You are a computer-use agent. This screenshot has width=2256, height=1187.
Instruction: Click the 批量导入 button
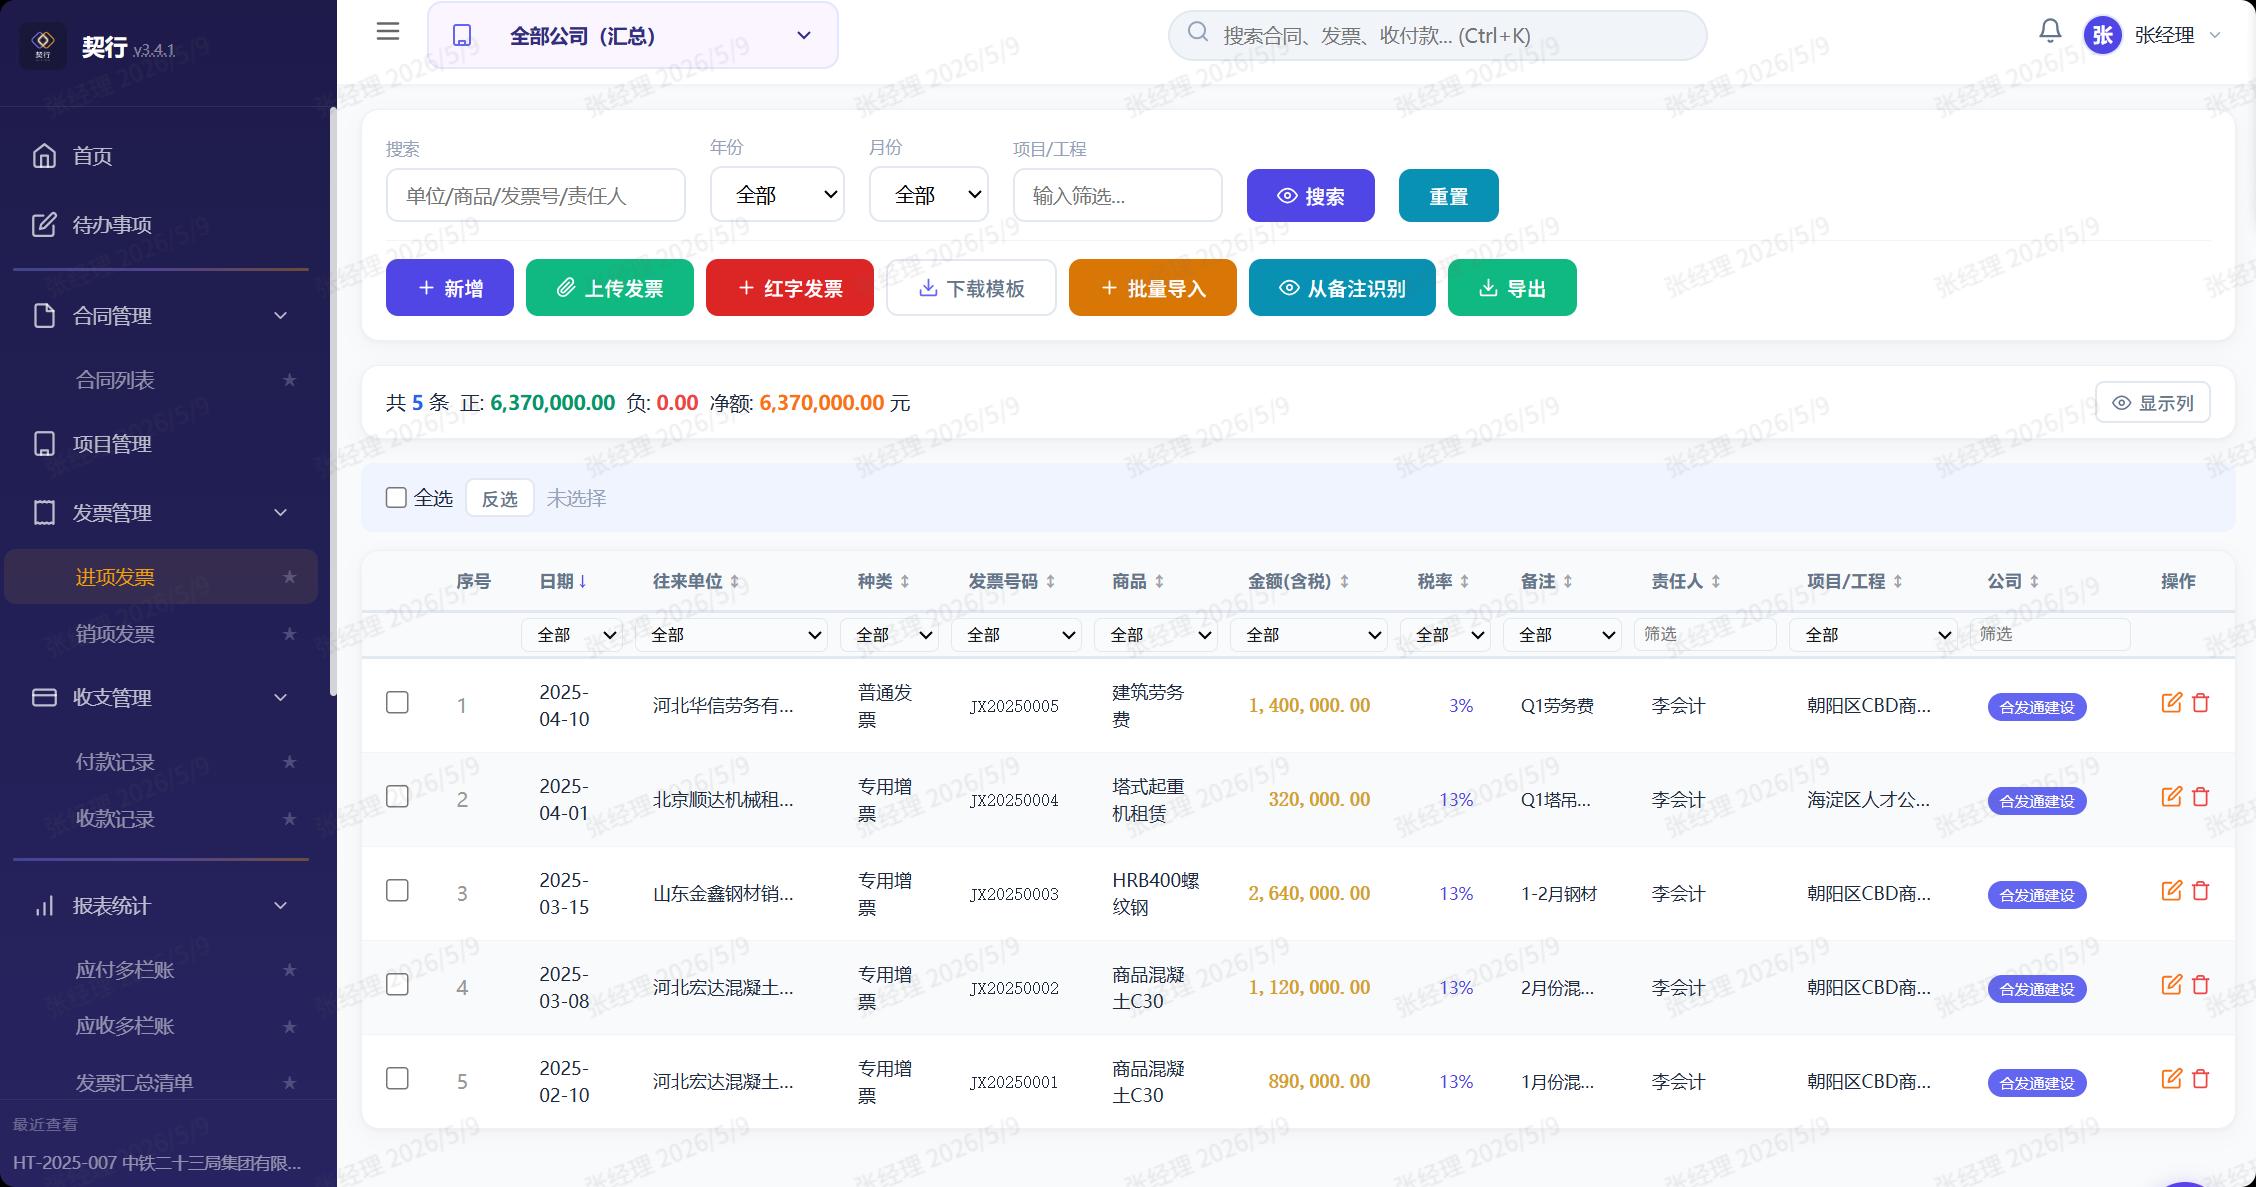(x=1153, y=288)
